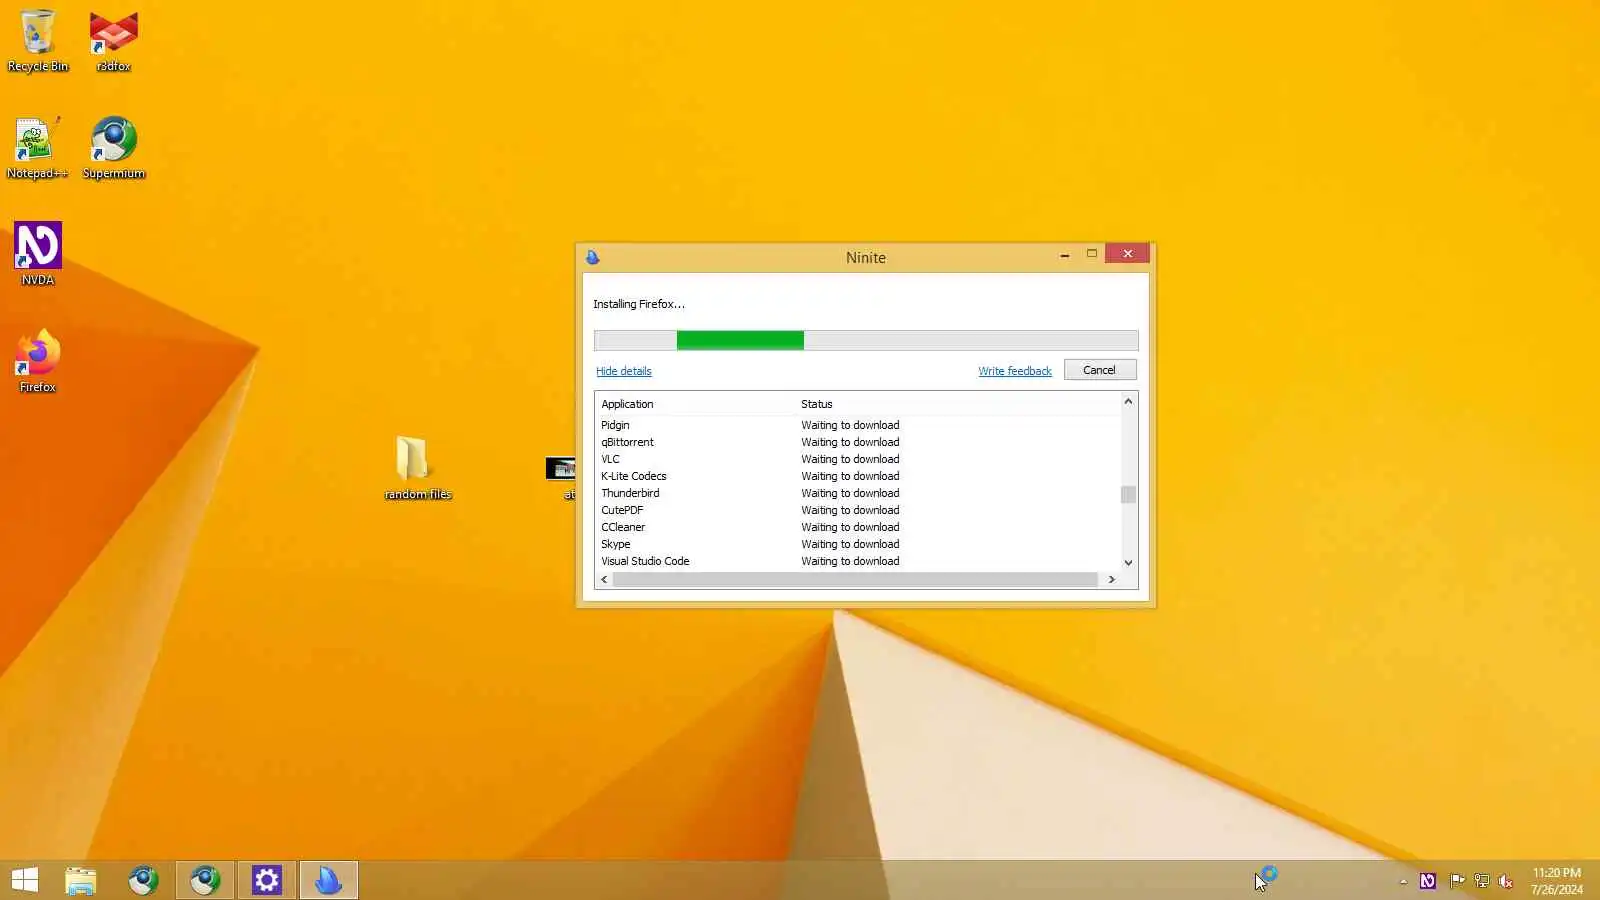Open the Action Center flag icon
This screenshot has width=1600, height=900.
click(x=1457, y=881)
